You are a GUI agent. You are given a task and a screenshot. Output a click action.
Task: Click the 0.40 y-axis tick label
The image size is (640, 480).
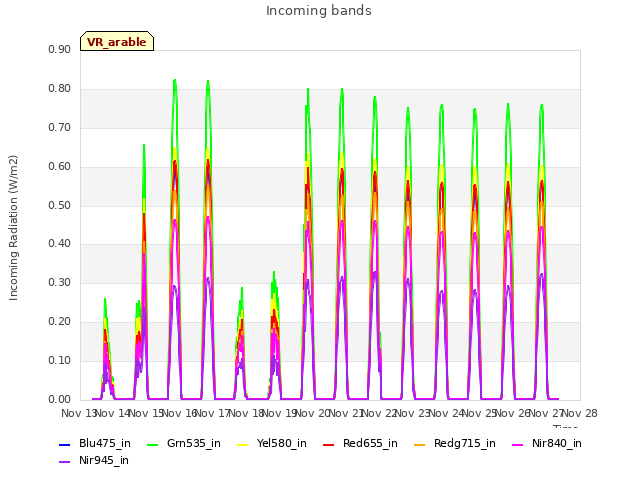(59, 244)
